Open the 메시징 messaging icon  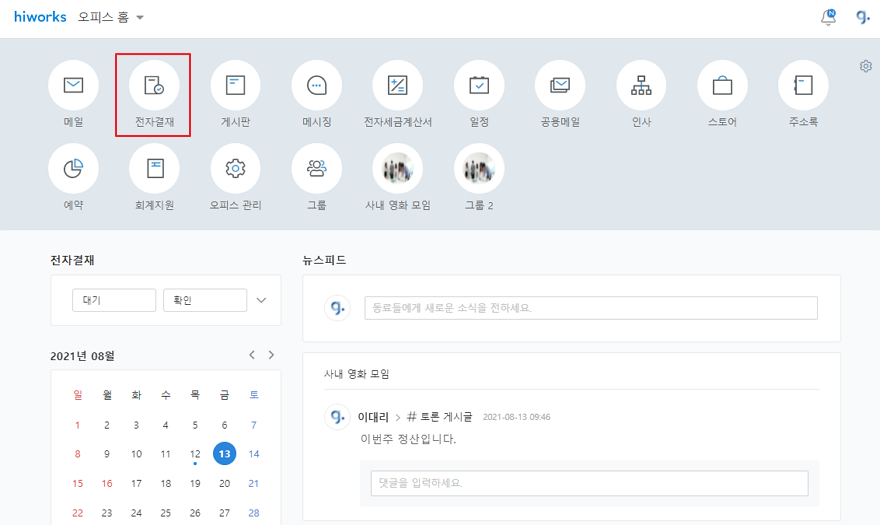pyautogui.click(x=317, y=85)
